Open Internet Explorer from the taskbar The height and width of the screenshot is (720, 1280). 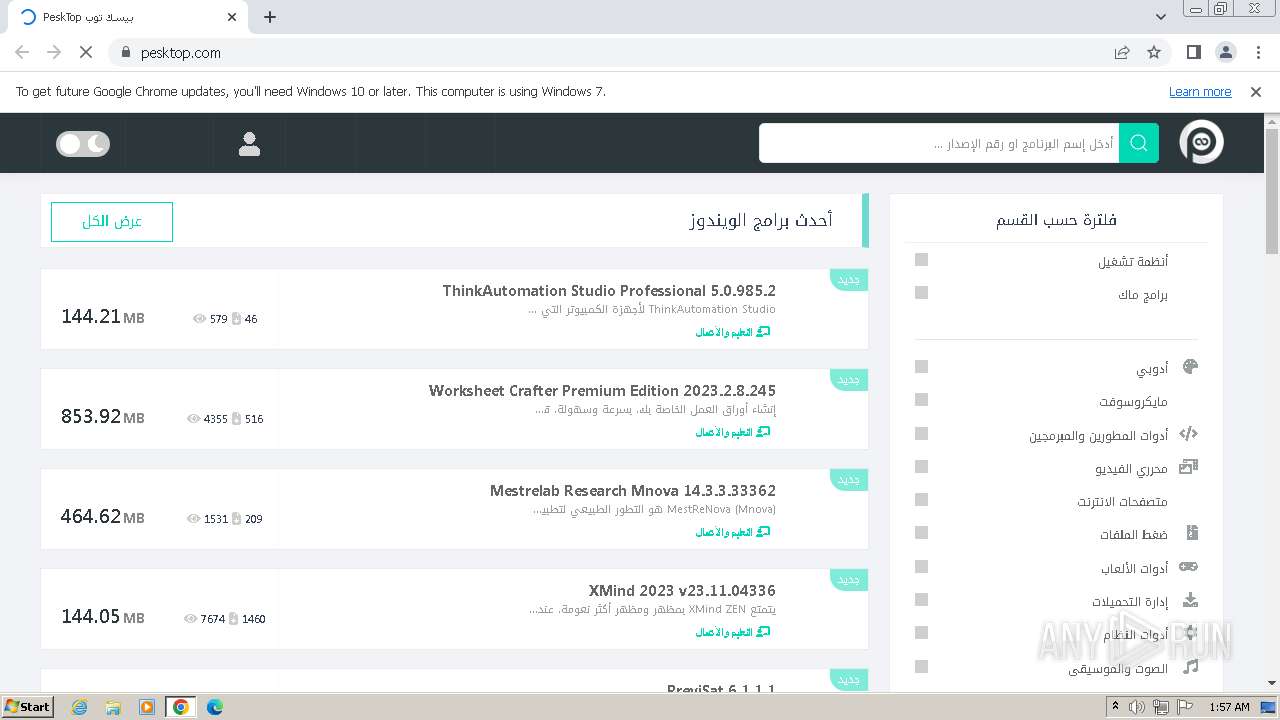pyautogui.click(x=79, y=707)
